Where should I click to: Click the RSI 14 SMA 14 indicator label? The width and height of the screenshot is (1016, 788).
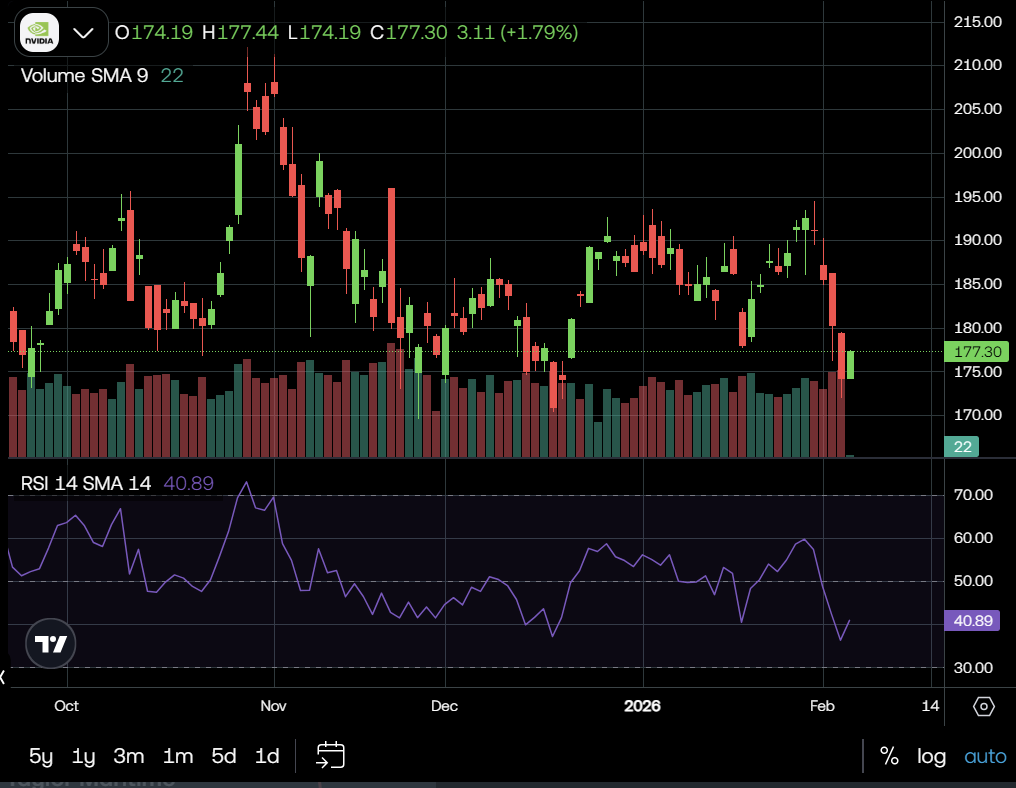(x=86, y=483)
